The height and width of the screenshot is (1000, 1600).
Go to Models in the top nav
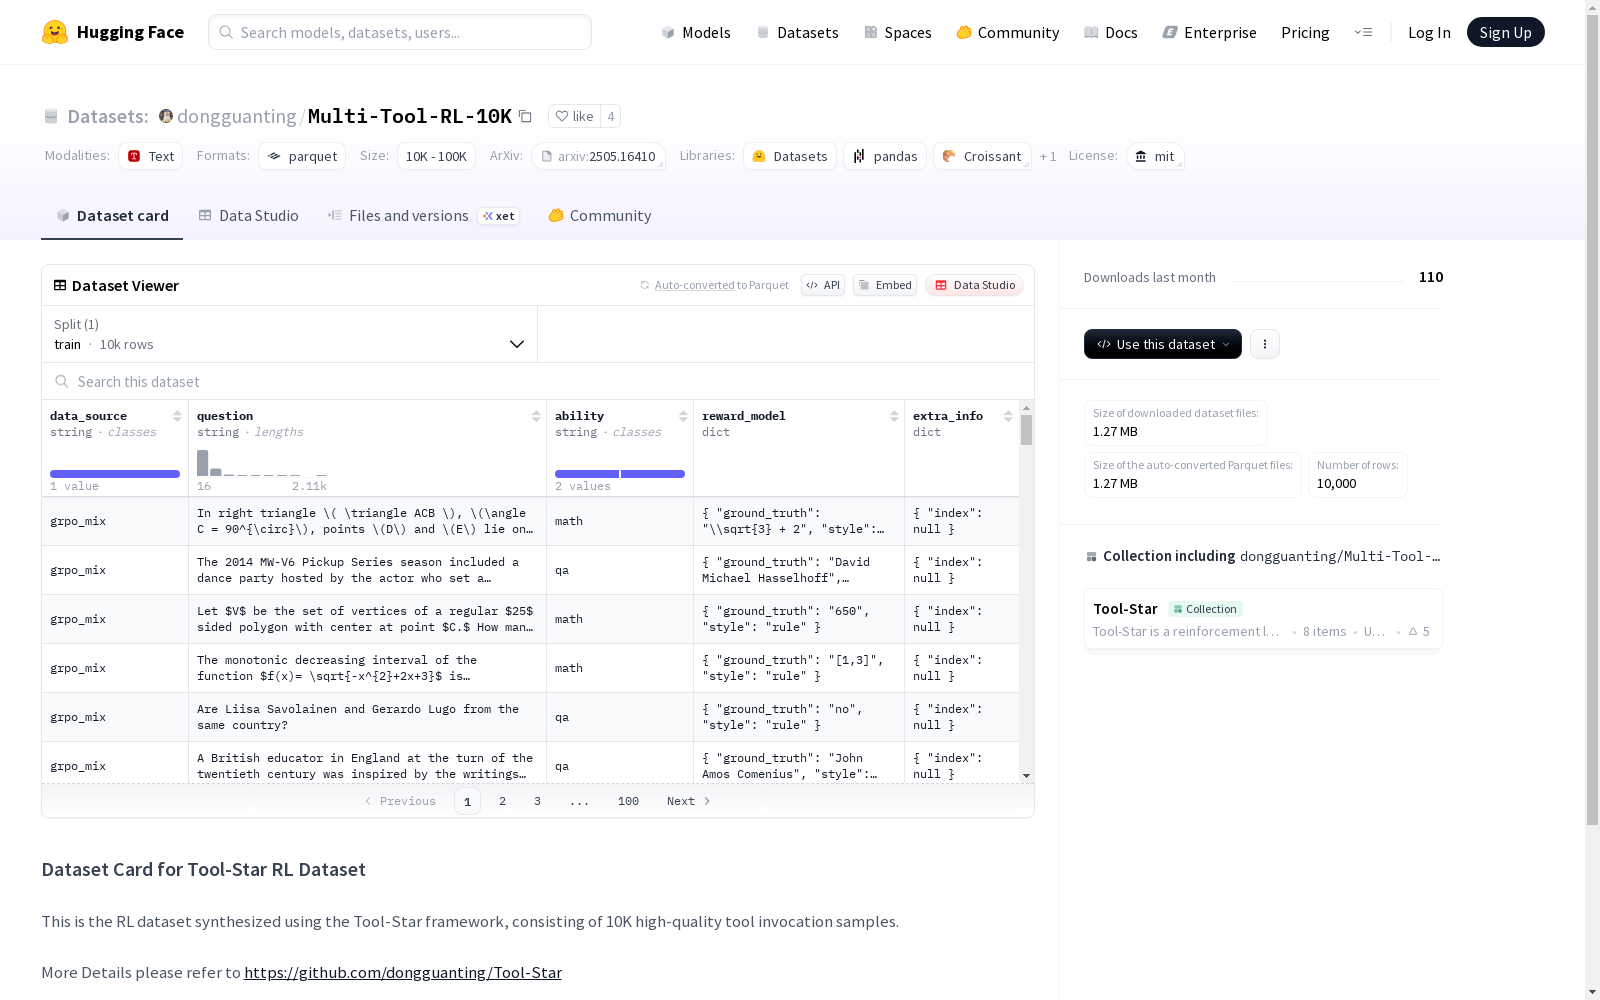[696, 32]
